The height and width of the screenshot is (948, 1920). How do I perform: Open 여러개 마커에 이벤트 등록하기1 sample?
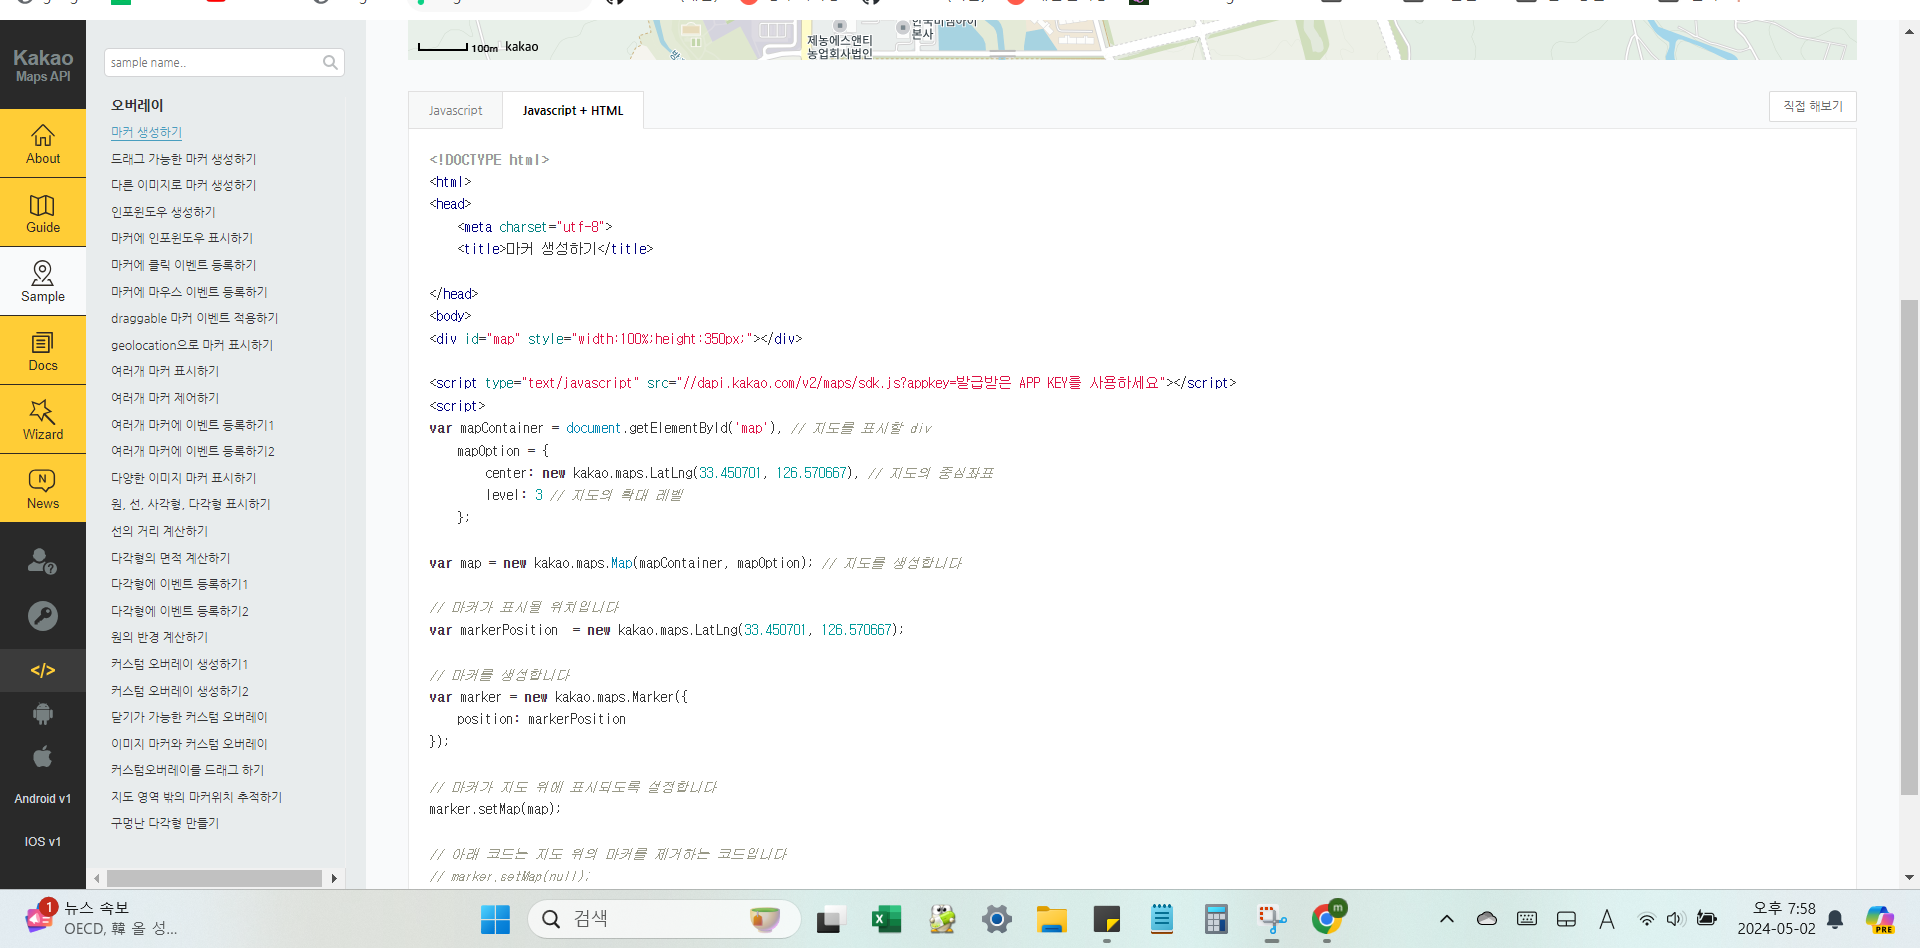192,425
